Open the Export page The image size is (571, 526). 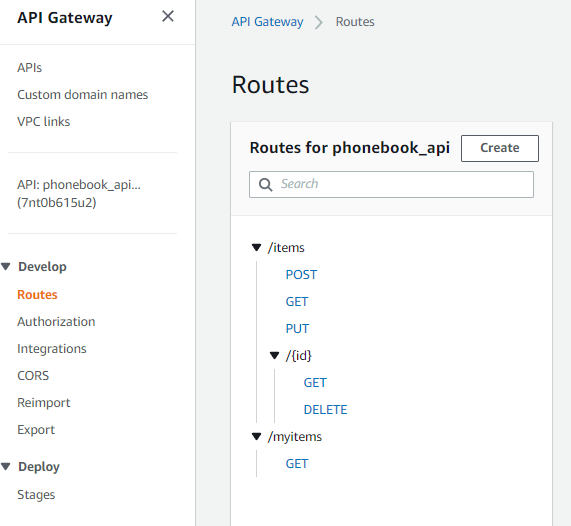click(x=36, y=430)
